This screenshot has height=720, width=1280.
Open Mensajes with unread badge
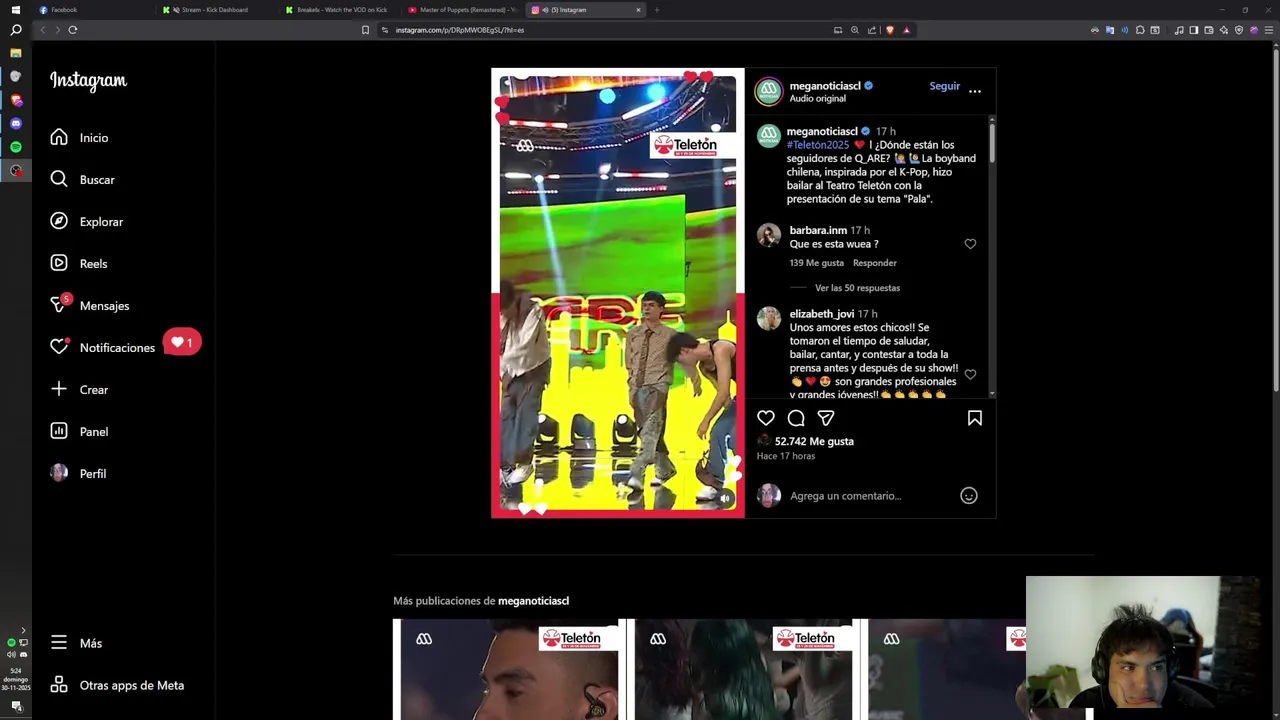(x=90, y=306)
